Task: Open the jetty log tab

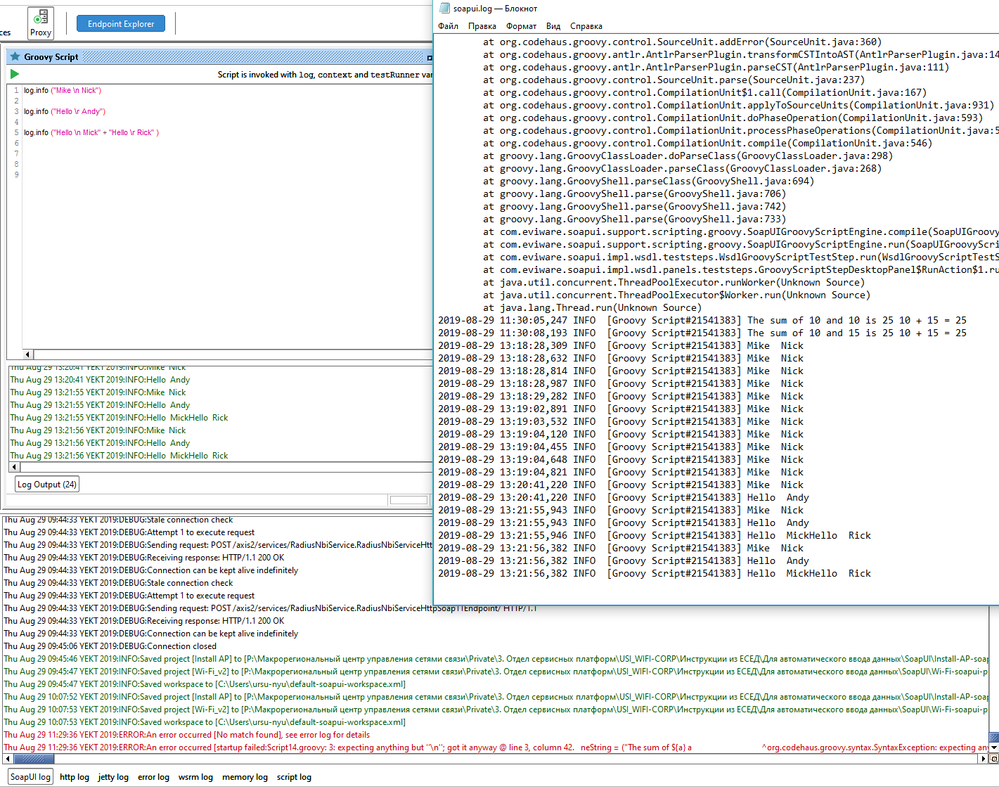Action: (x=114, y=776)
